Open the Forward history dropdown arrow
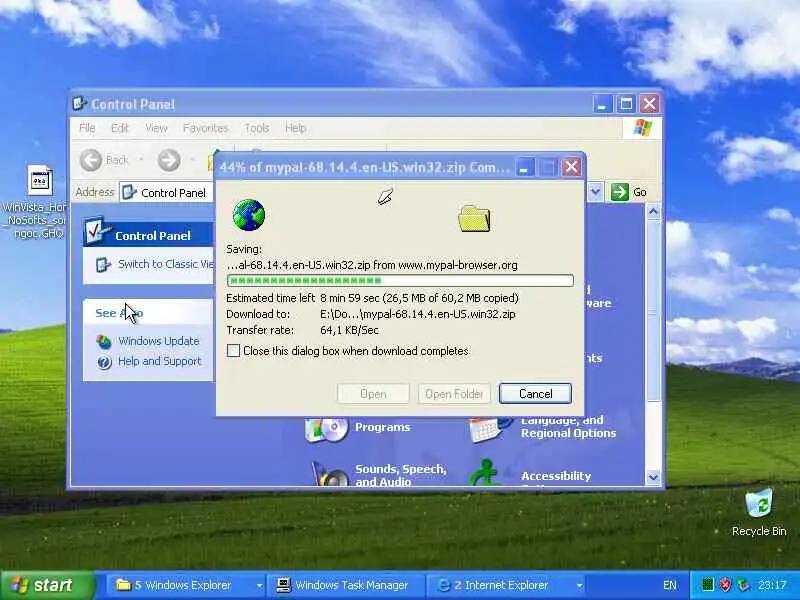This screenshot has height=600, width=800. click(193, 160)
